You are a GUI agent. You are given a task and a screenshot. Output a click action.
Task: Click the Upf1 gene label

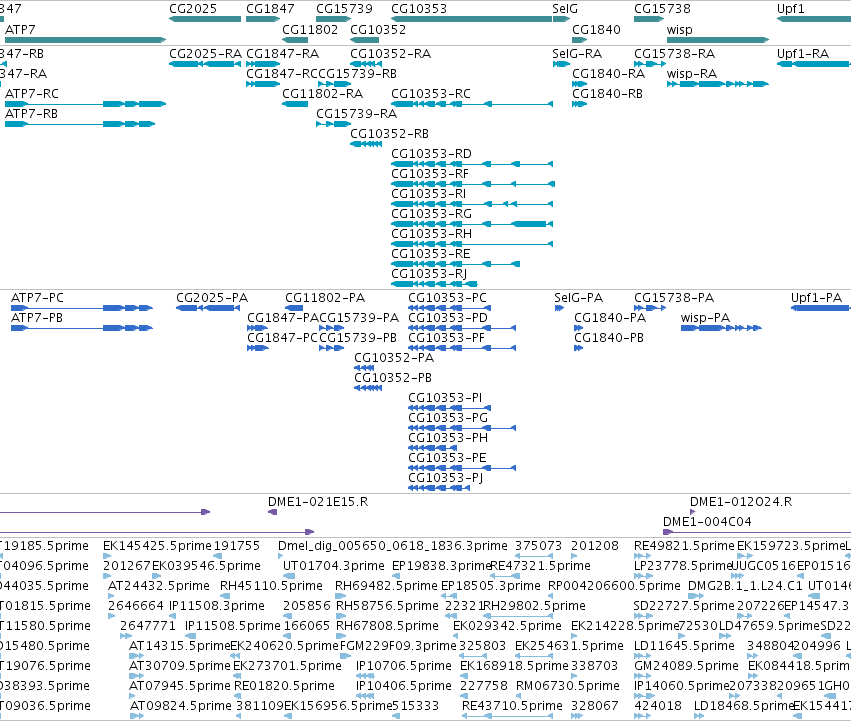click(x=790, y=9)
